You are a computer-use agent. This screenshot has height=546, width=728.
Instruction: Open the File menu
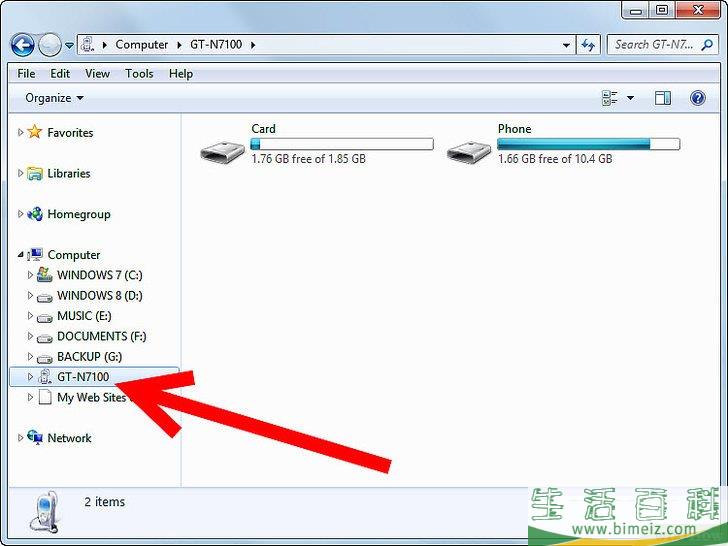pyautogui.click(x=26, y=74)
